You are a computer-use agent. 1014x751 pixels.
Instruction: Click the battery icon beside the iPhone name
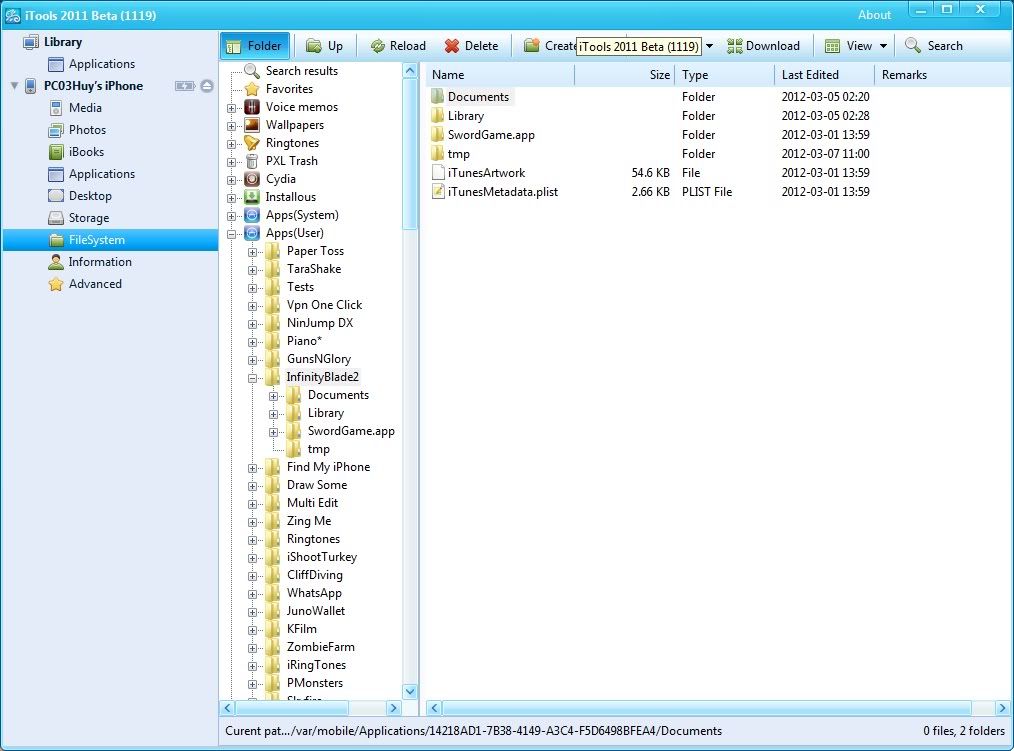tap(185, 85)
